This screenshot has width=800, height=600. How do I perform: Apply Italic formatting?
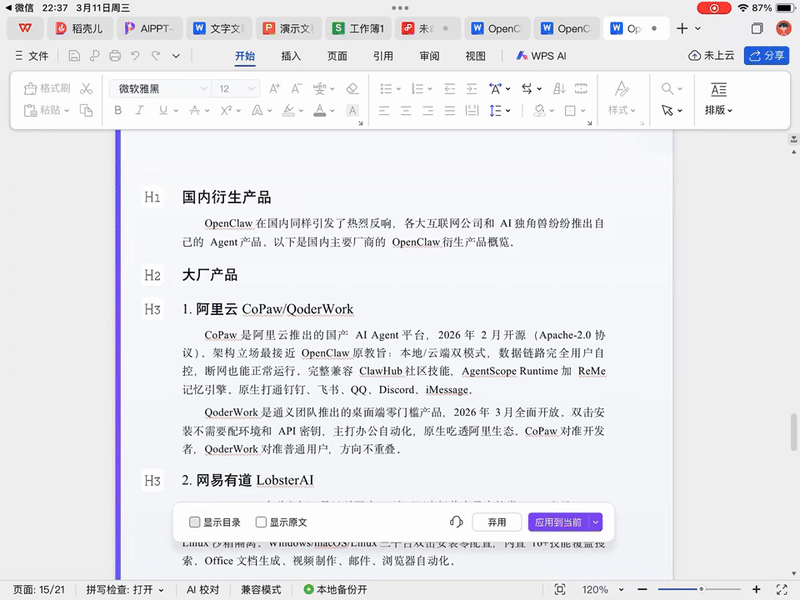[139, 110]
